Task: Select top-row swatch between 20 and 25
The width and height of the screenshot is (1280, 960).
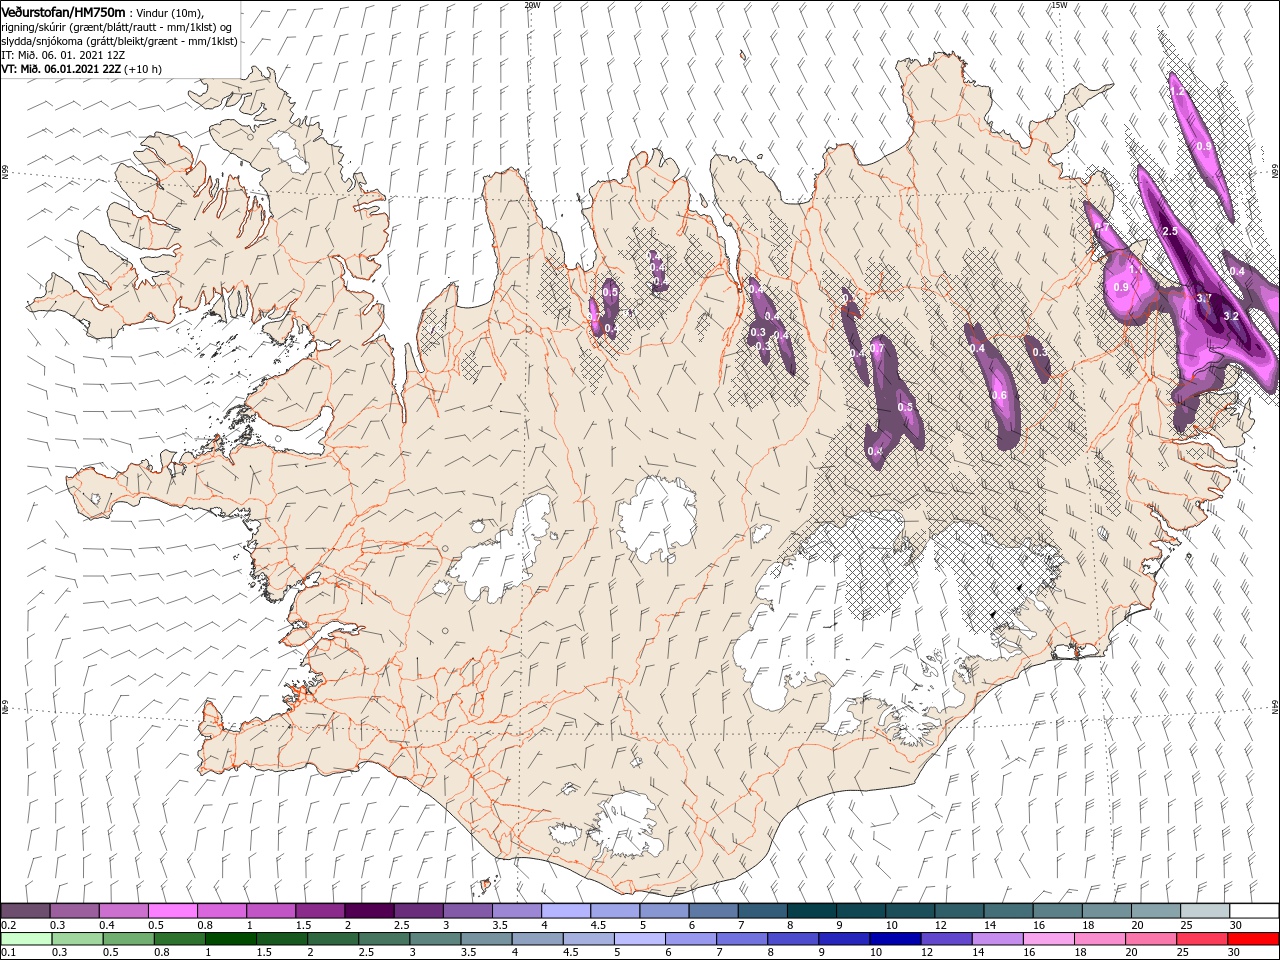Action: pyautogui.click(x=1157, y=911)
